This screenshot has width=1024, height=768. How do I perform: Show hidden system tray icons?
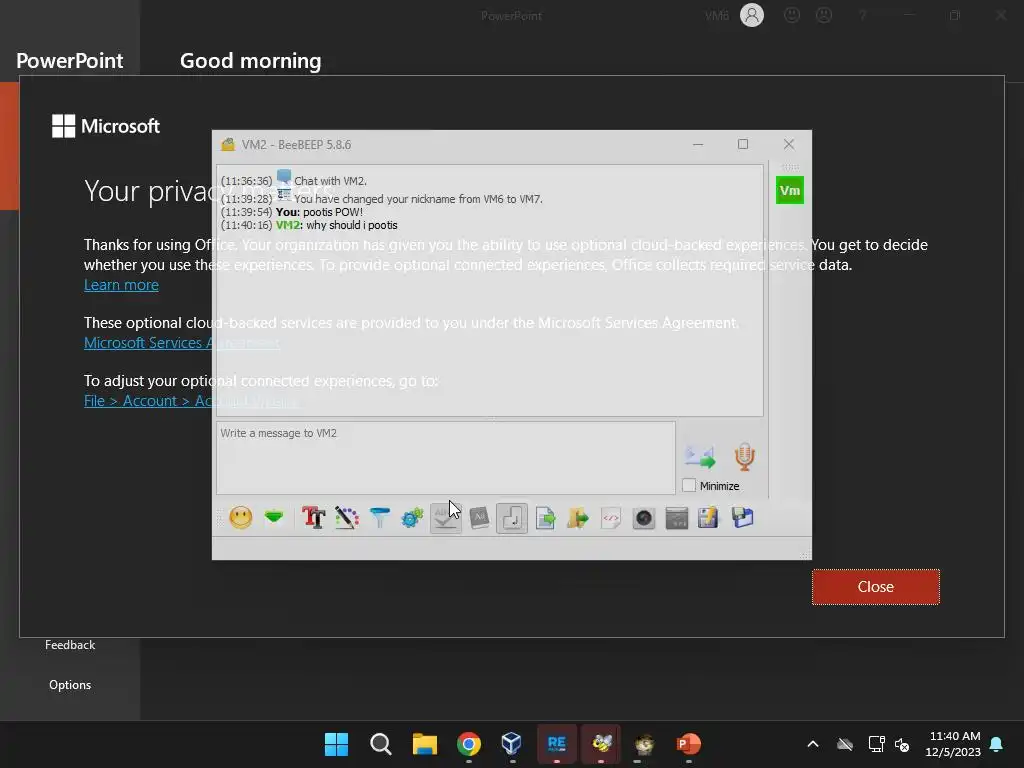pos(813,744)
